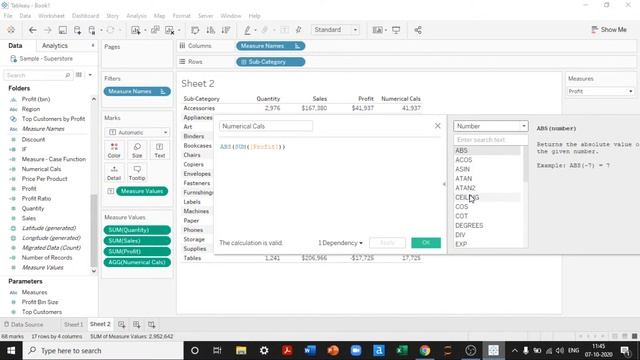The image size is (640, 360).
Task: Click the Size button in Marks card
Action: point(137,151)
